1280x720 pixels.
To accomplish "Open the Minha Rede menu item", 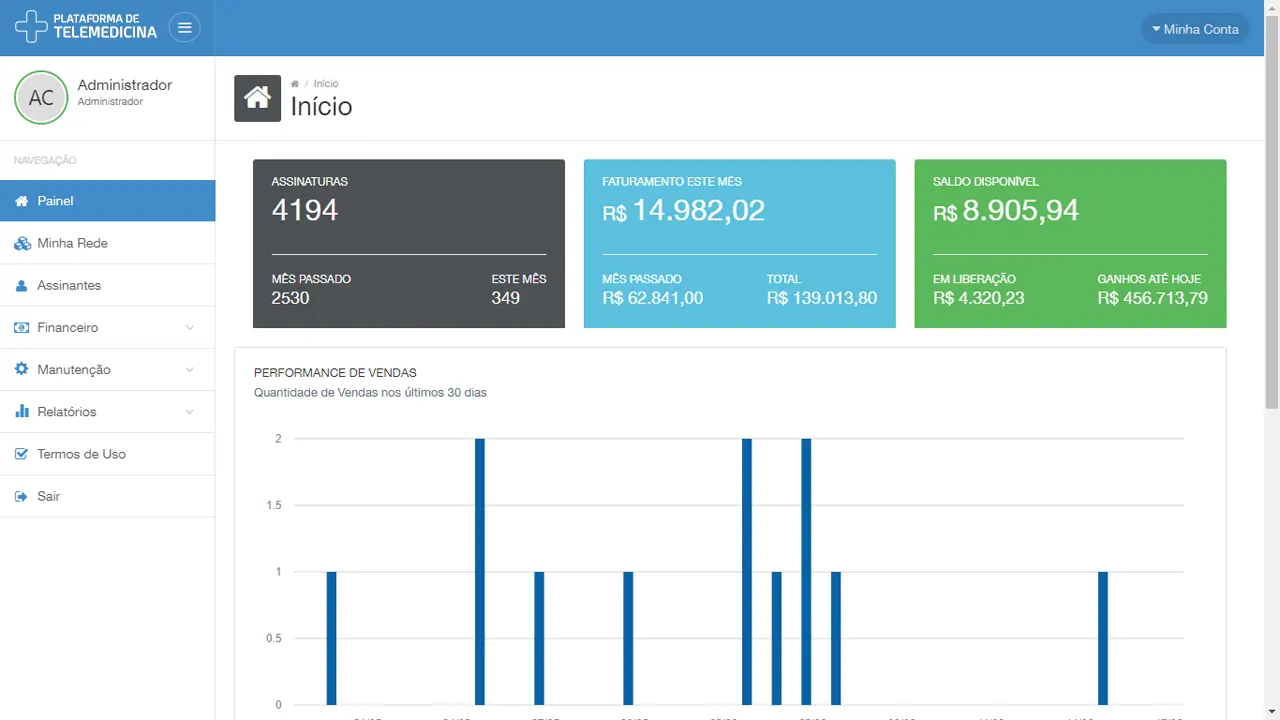I will [108, 243].
